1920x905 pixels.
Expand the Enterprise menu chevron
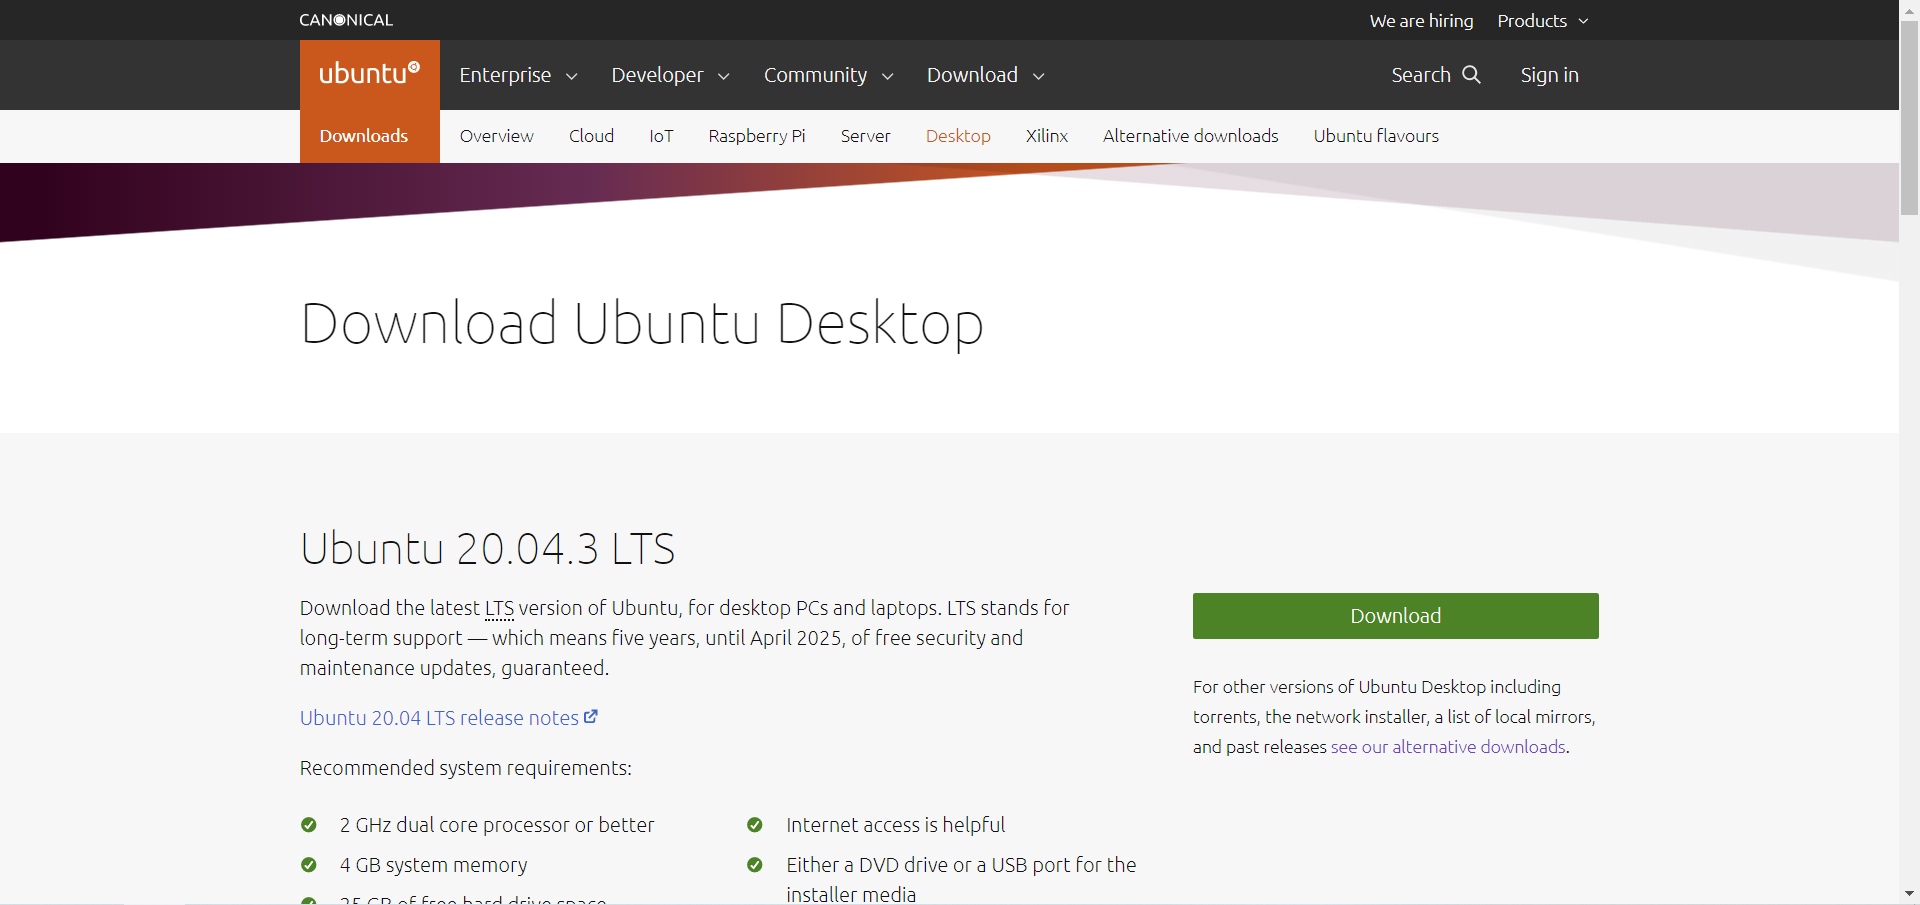click(x=572, y=76)
